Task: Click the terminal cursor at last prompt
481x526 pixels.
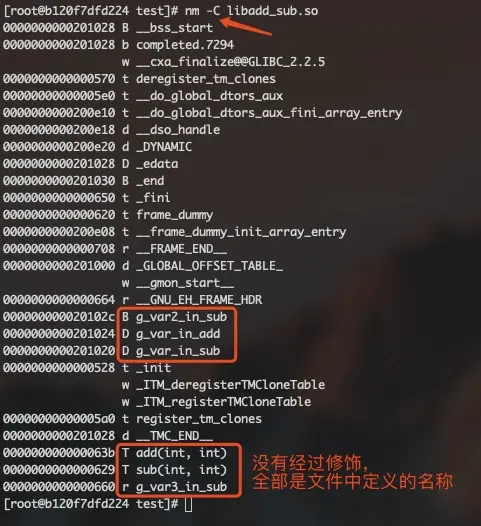Action: coord(189,504)
